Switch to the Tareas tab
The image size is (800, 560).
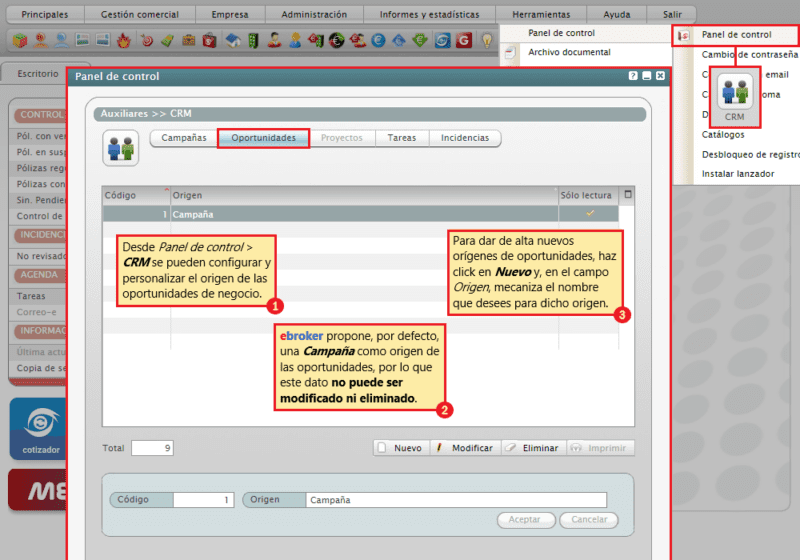tap(402, 138)
